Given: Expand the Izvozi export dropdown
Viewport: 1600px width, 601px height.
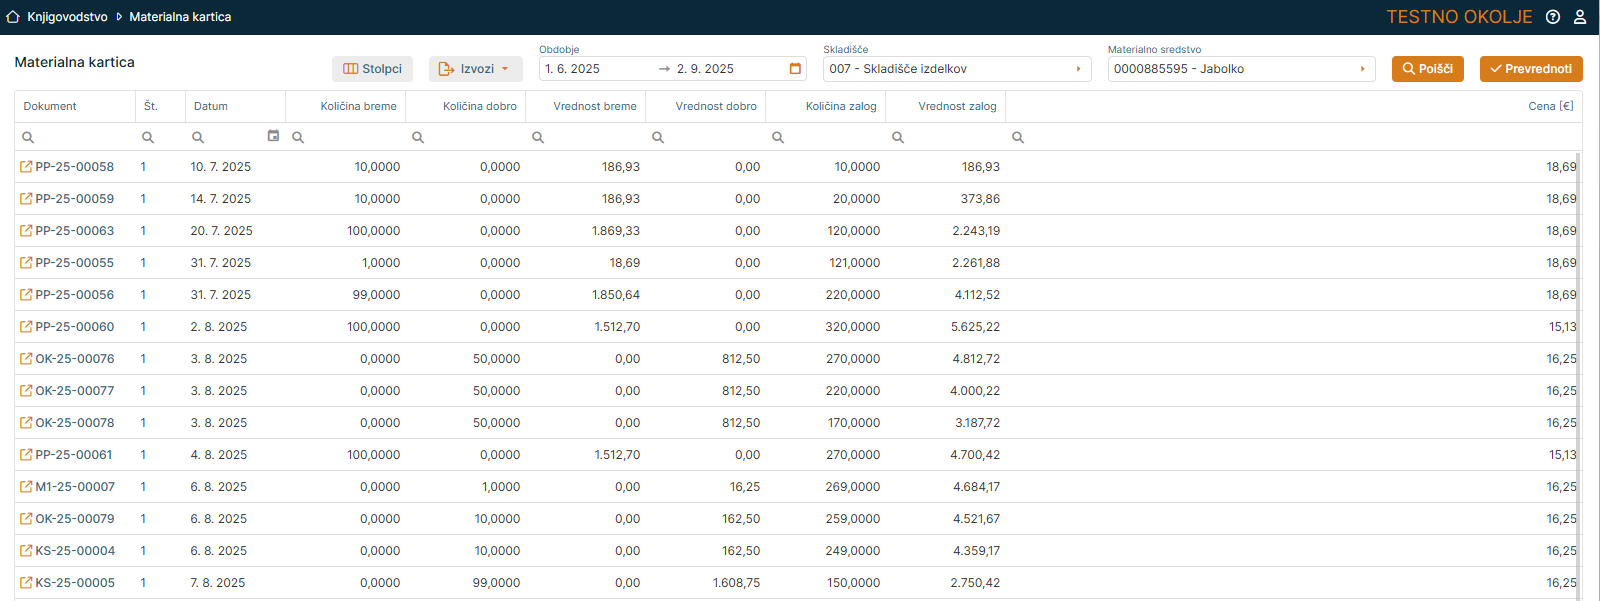Looking at the screenshot, I should point(476,69).
